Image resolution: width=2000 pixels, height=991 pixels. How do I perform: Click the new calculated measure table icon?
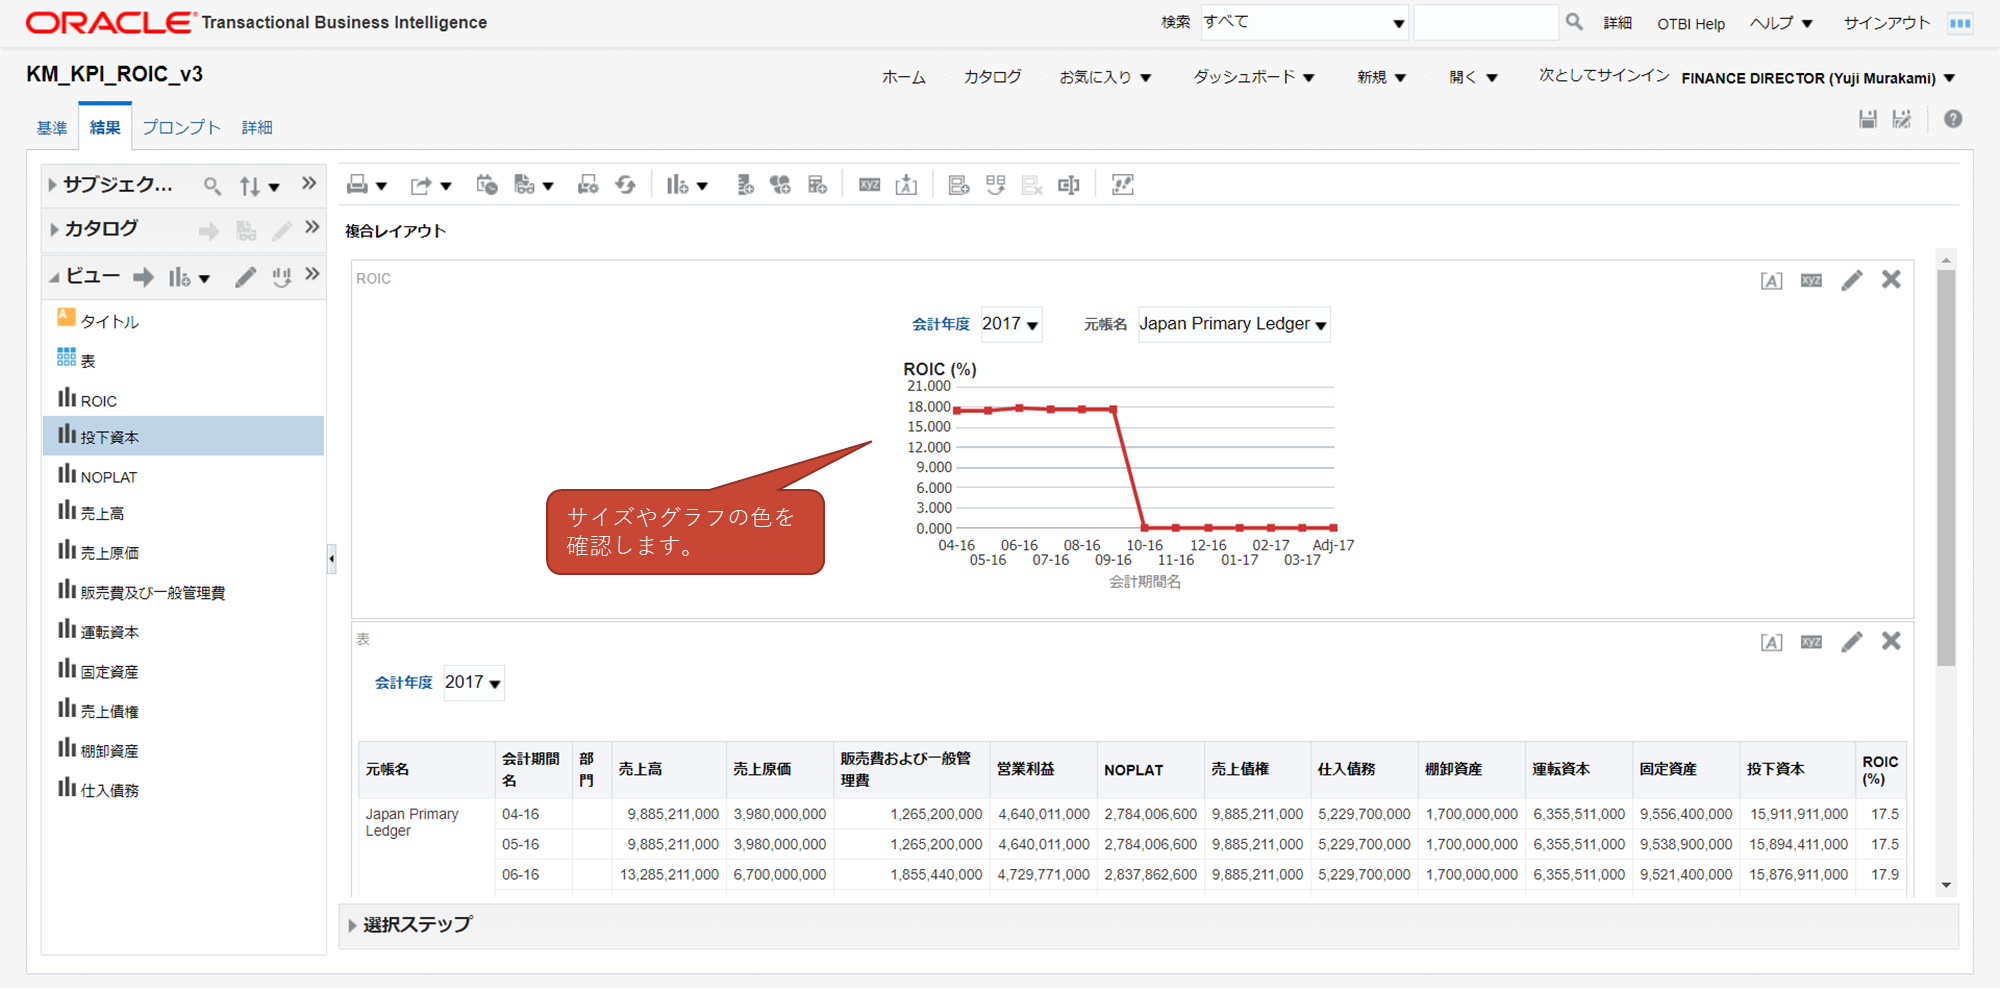[x=818, y=185]
